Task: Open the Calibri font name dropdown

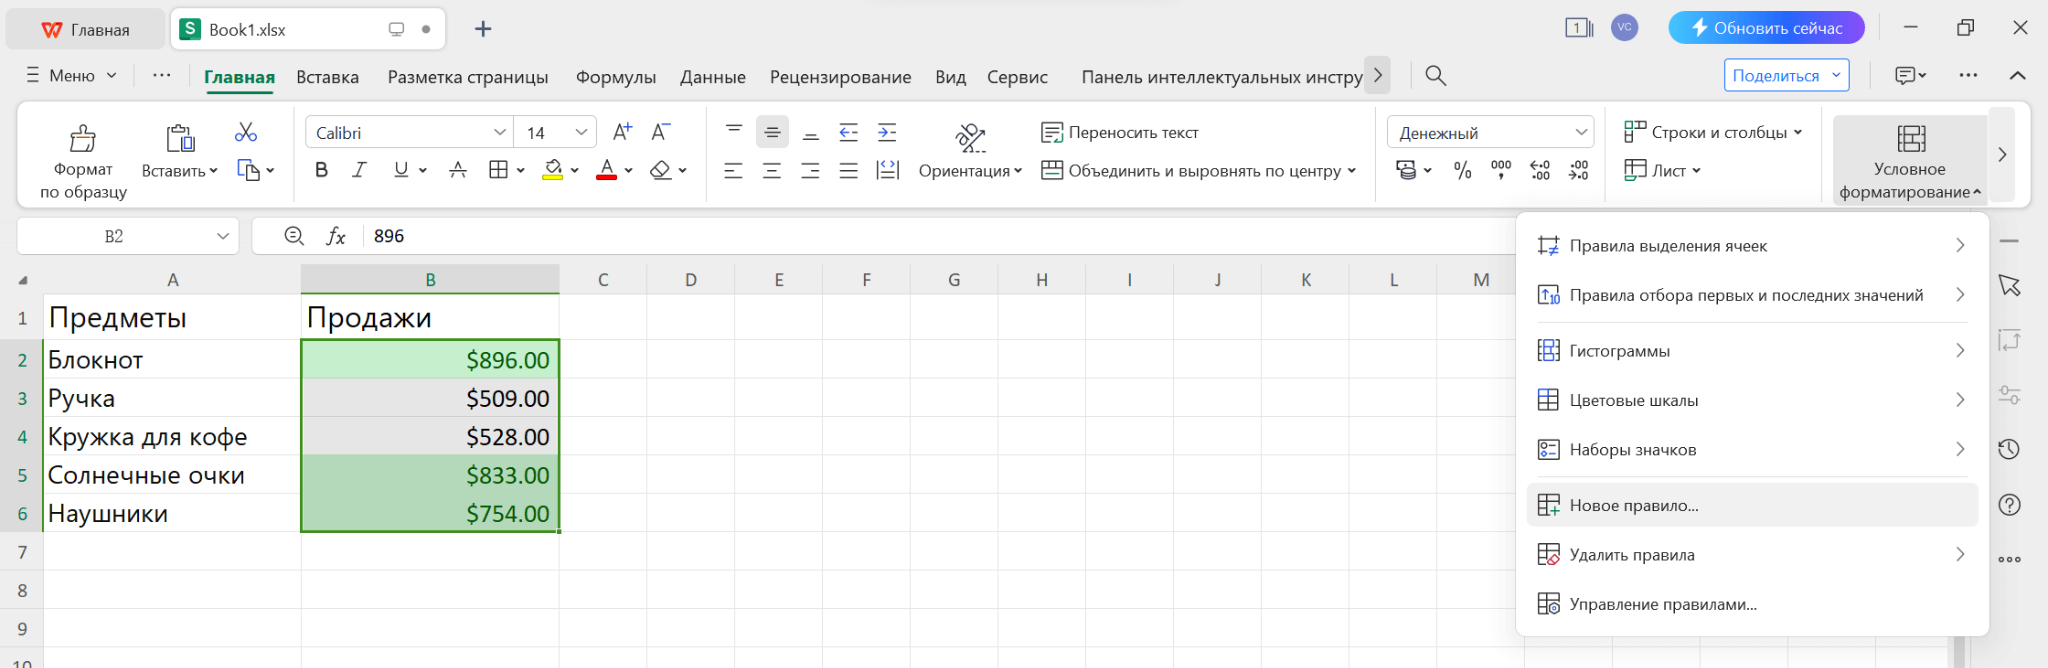Action: coord(499,133)
